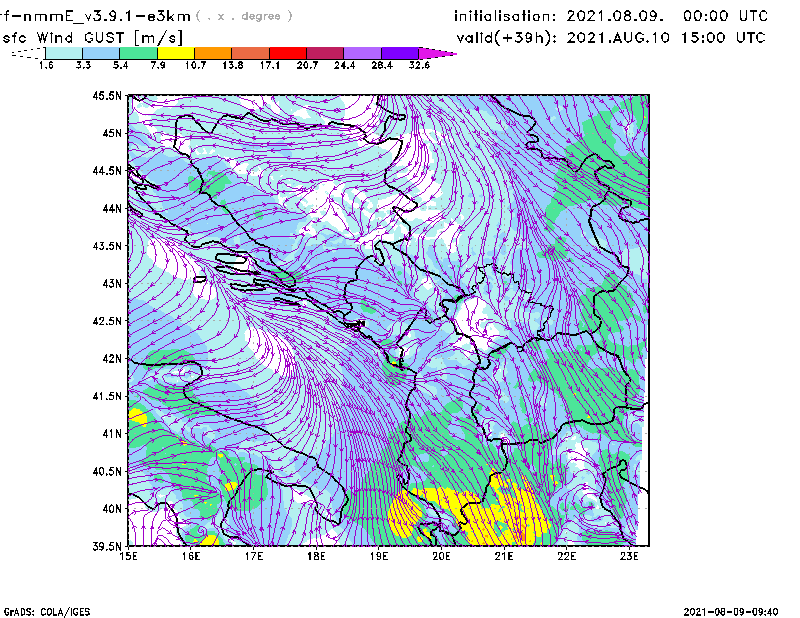Click the 2021-08-09-09:40 timestamp at bottom
The height and width of the screenshot is (618, 800).
[x=736, y=610]
